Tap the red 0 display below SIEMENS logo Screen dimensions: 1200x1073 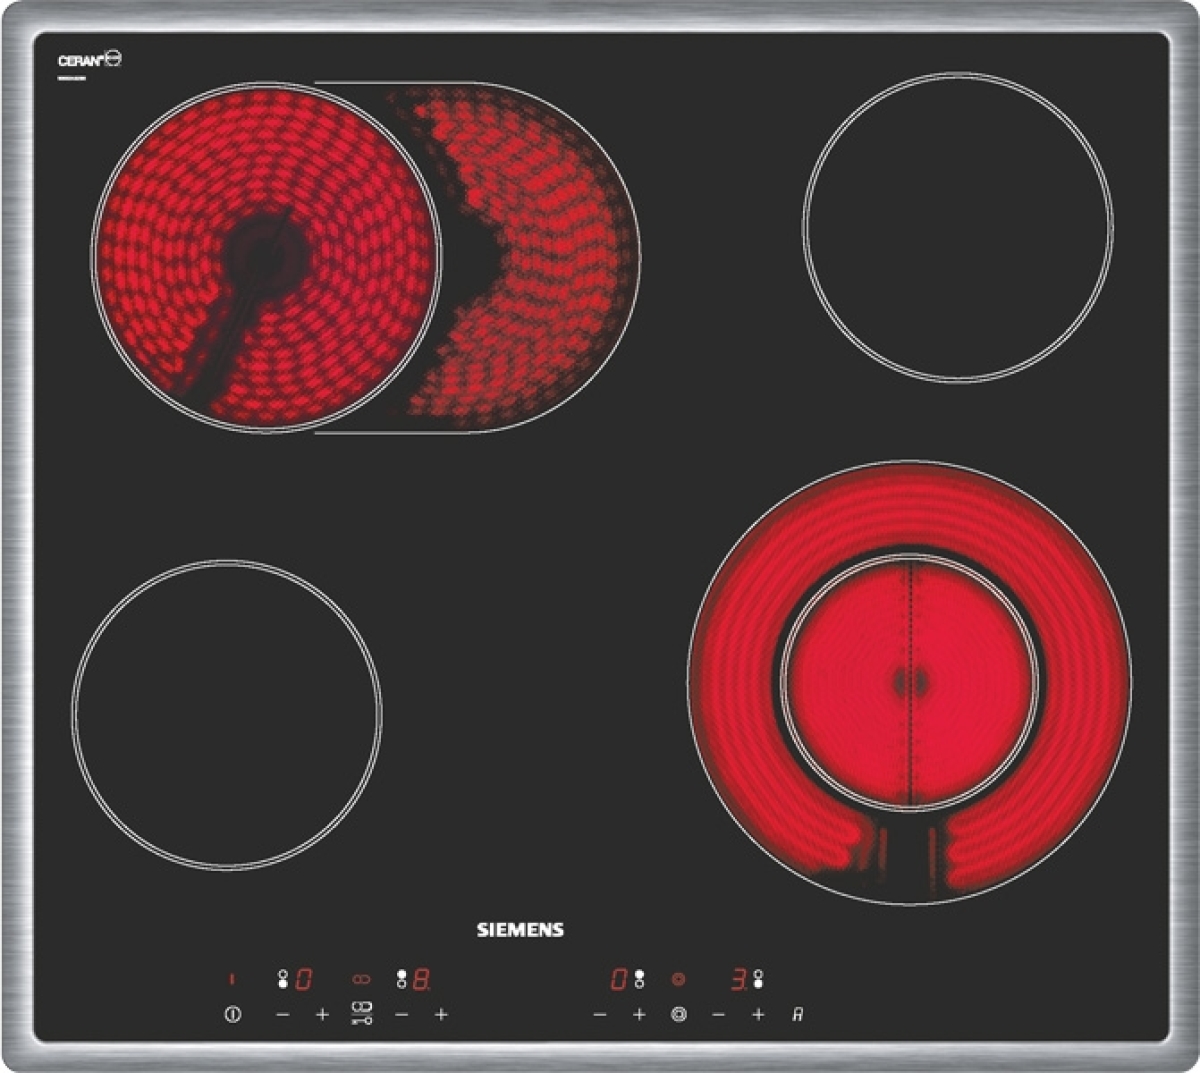(619, 979)
